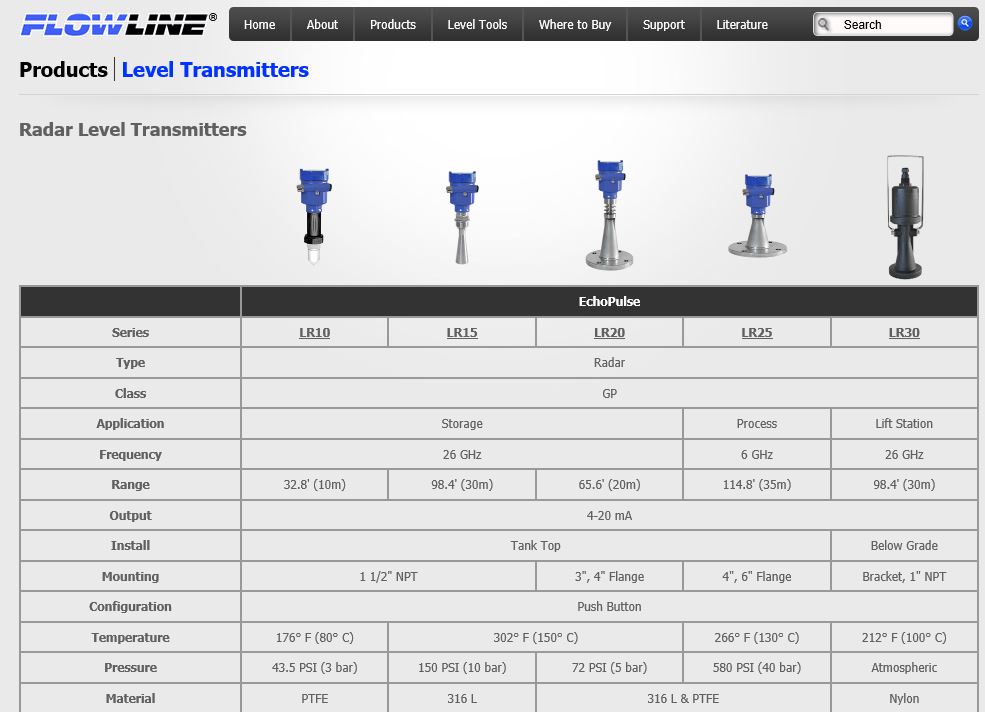Open the Where to Buy menu
985x712 pixels.
[575, 25]
